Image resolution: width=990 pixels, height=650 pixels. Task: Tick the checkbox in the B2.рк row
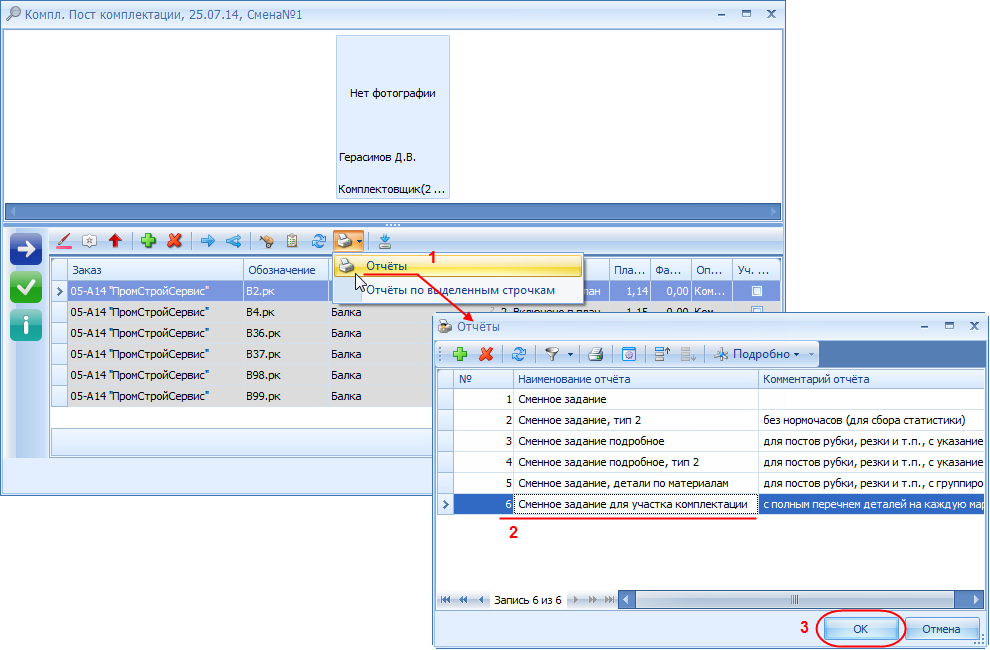click(x=757, y=291)
